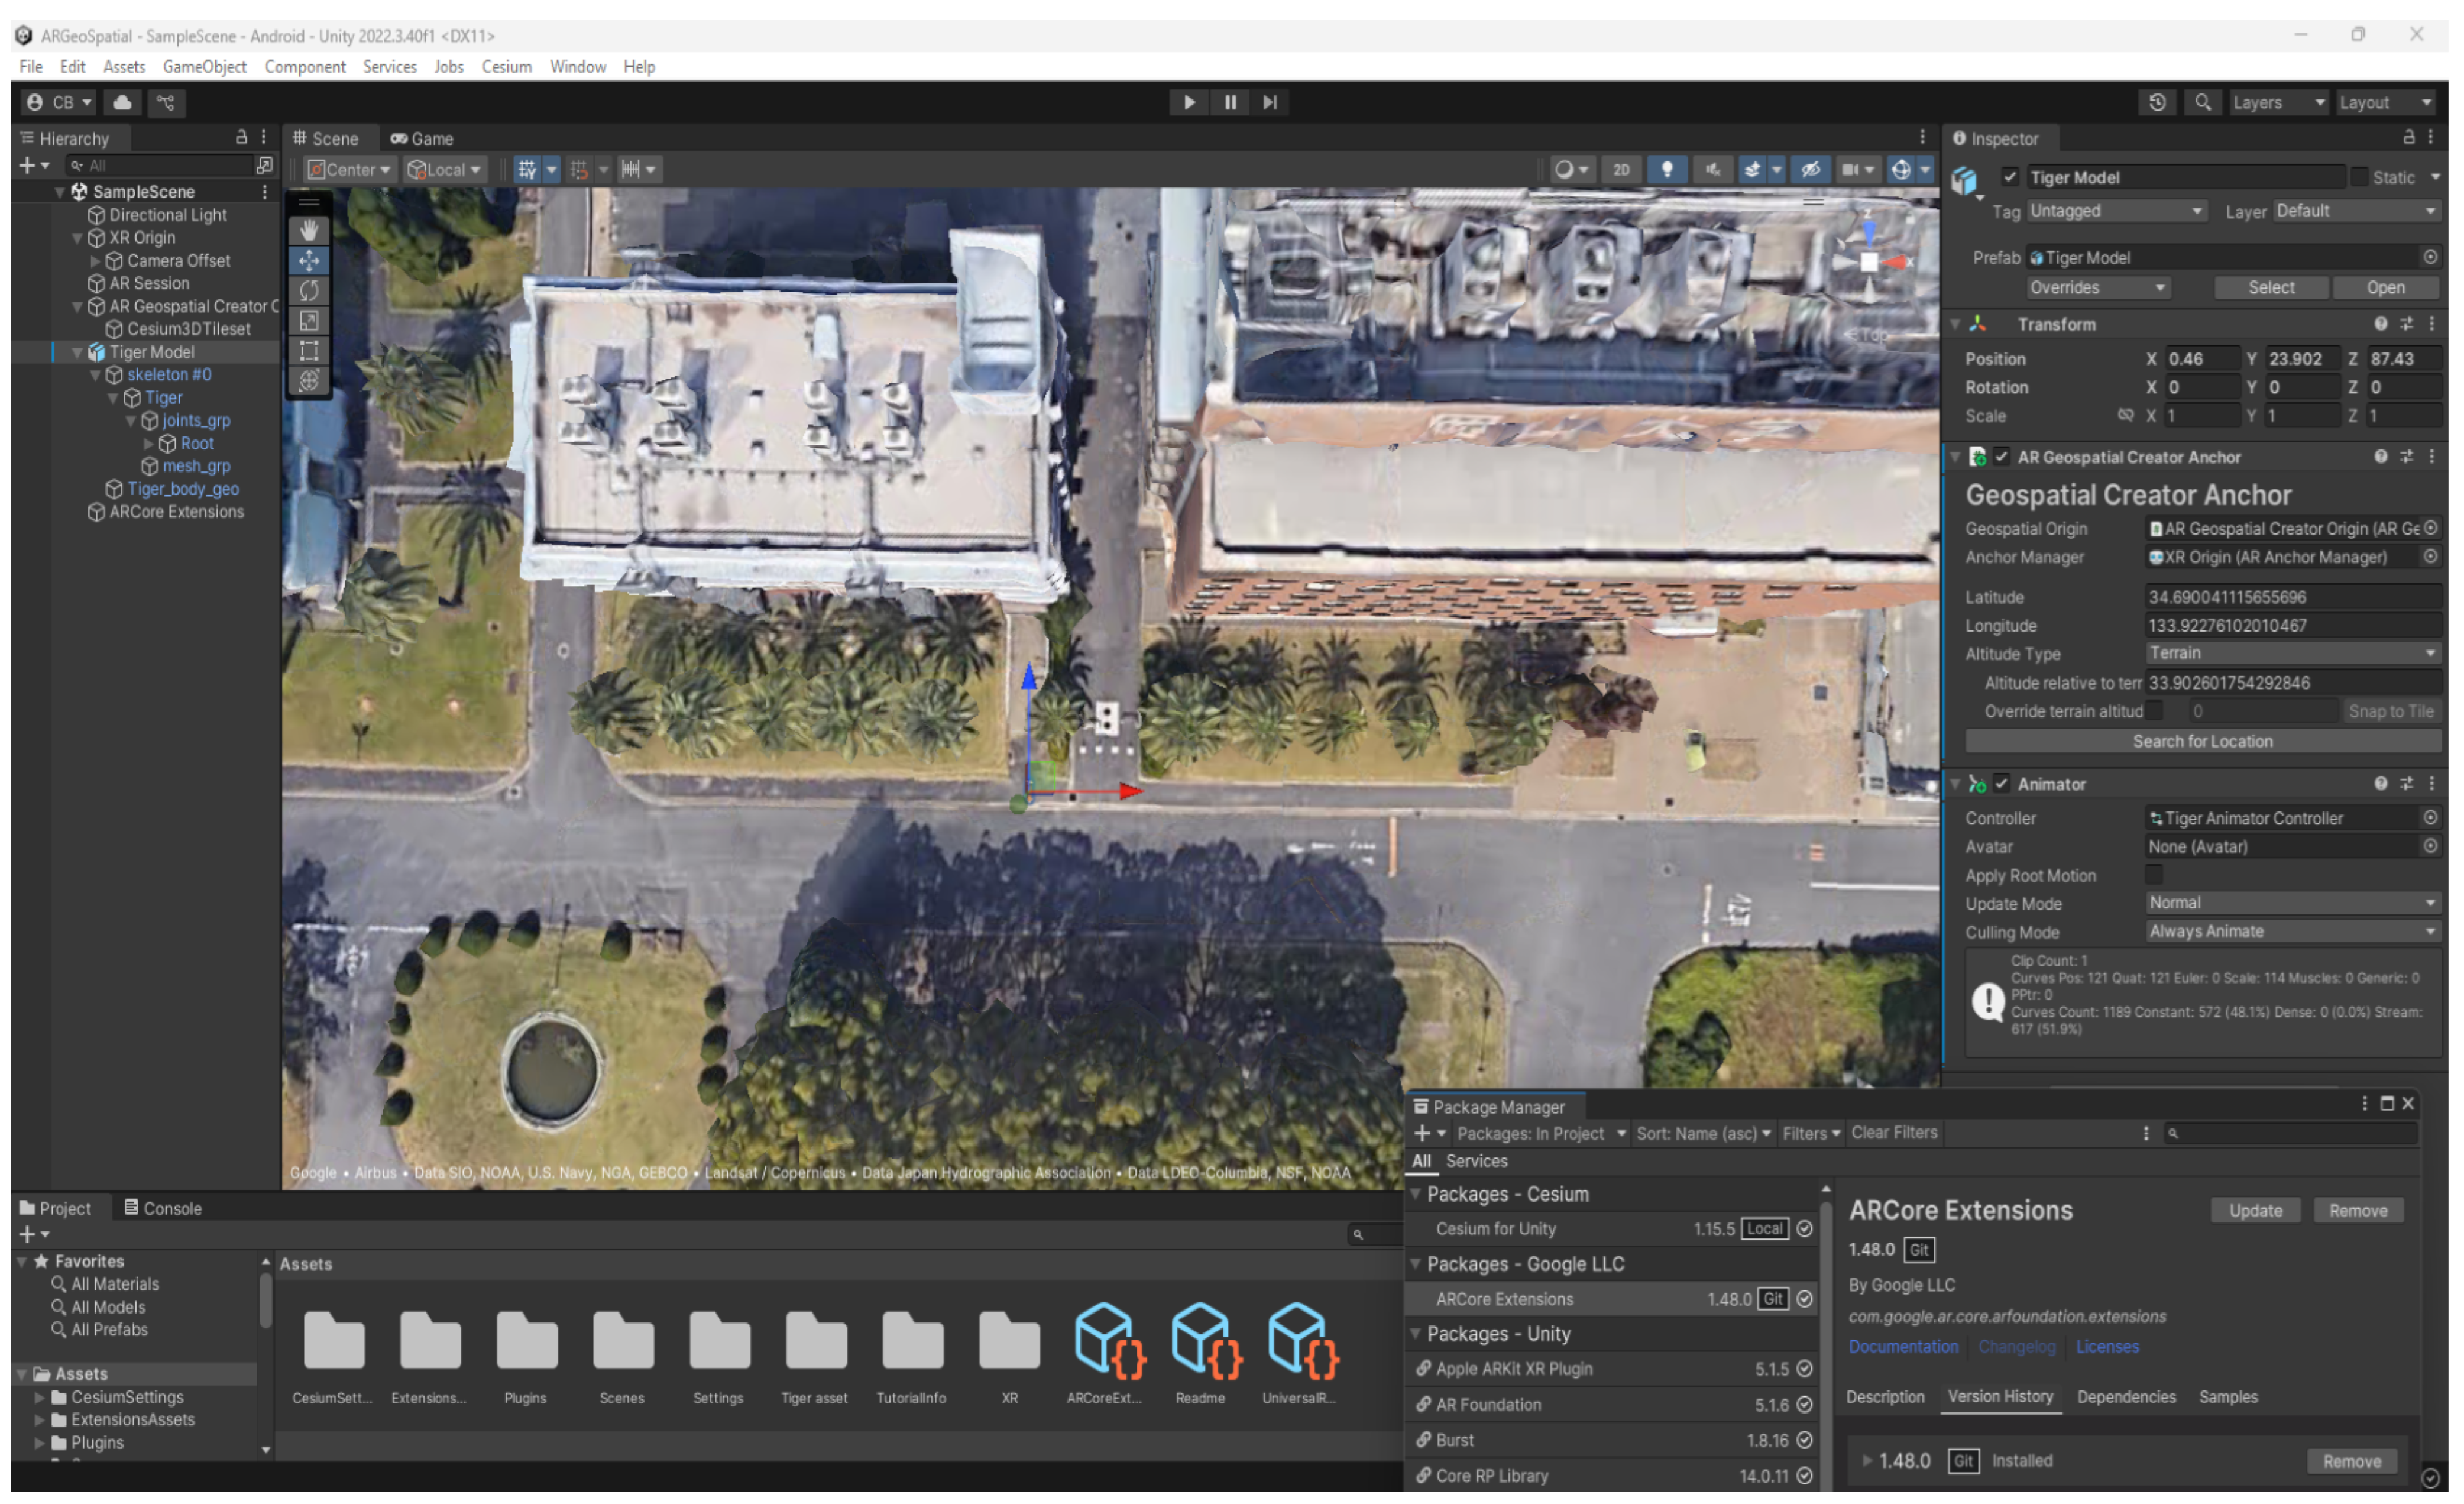Switch to the Game tab

coord(422,139)
